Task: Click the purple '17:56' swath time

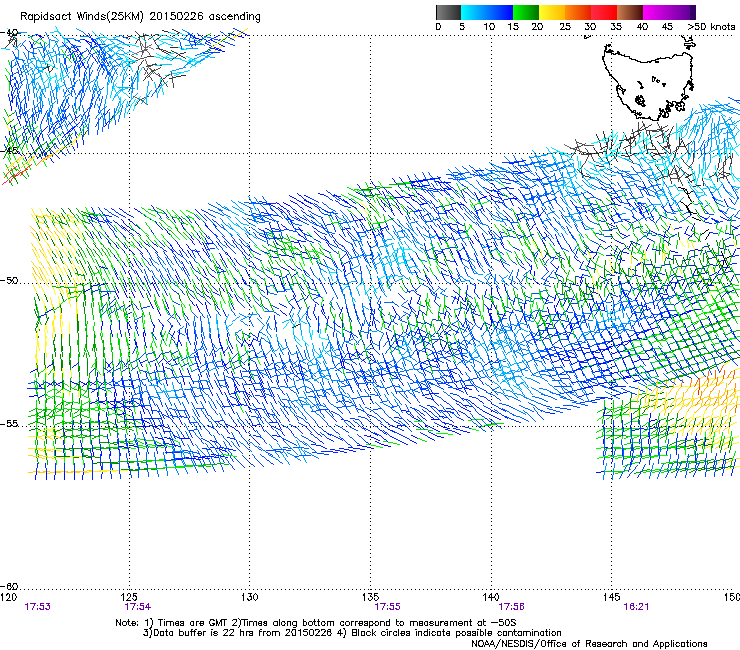Action: (x=511, y=607)
